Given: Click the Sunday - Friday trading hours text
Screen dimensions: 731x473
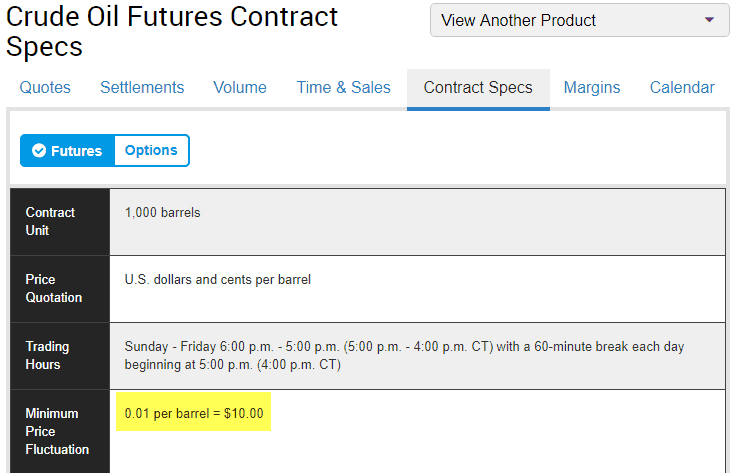Looking at the screenshot, I should pyautogui.click(x=404, y=356).
